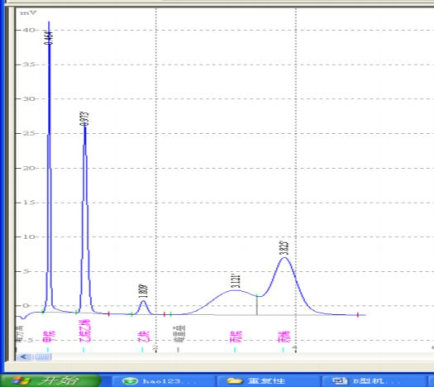Click the red end marker after the 0.973 peak
434x387 pixels.
point(109,314)
